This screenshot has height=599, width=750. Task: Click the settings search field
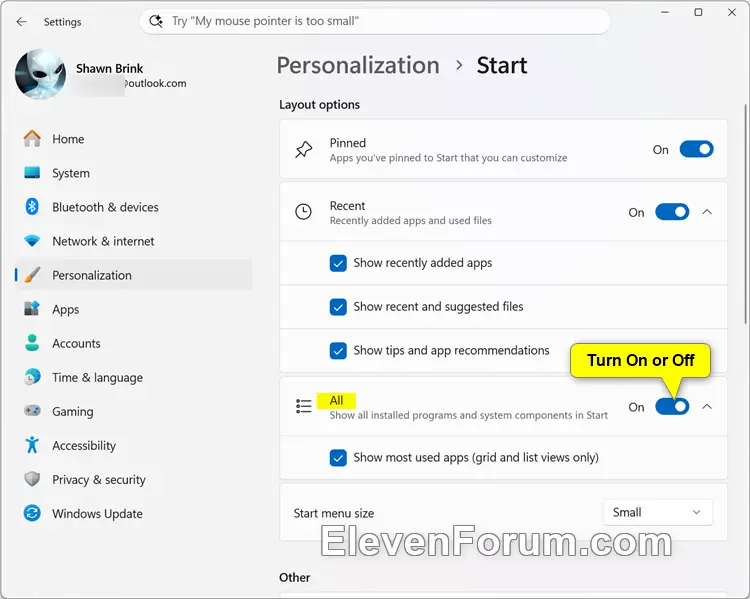(375, 21)
